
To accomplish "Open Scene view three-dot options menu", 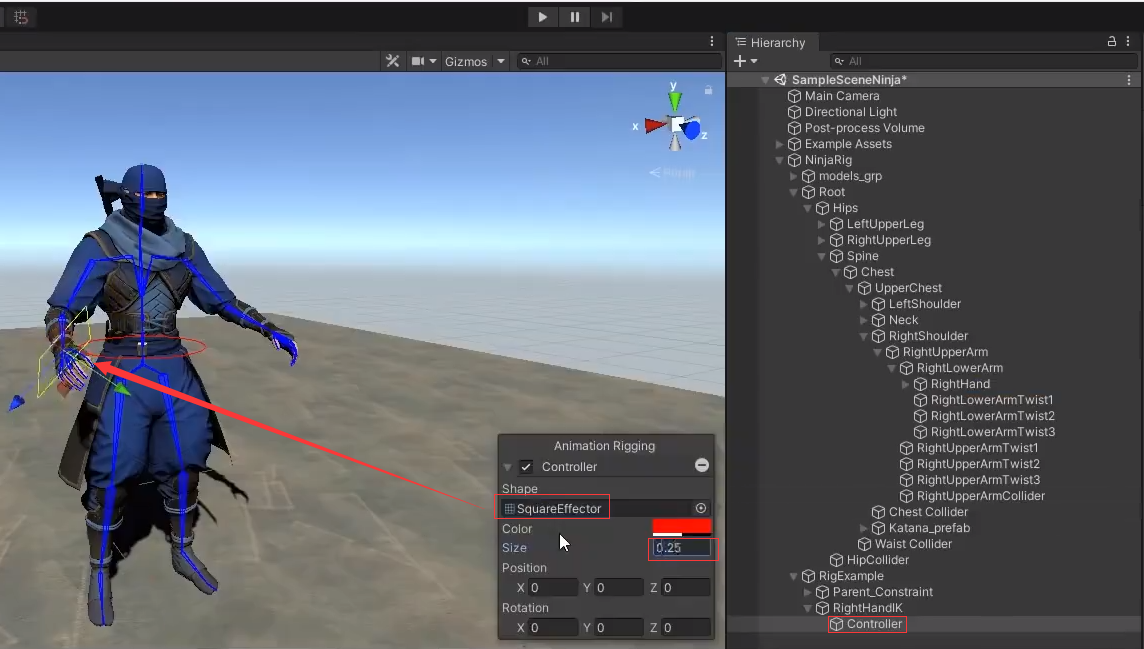I will pyautogui.click(x=712, y=42).
